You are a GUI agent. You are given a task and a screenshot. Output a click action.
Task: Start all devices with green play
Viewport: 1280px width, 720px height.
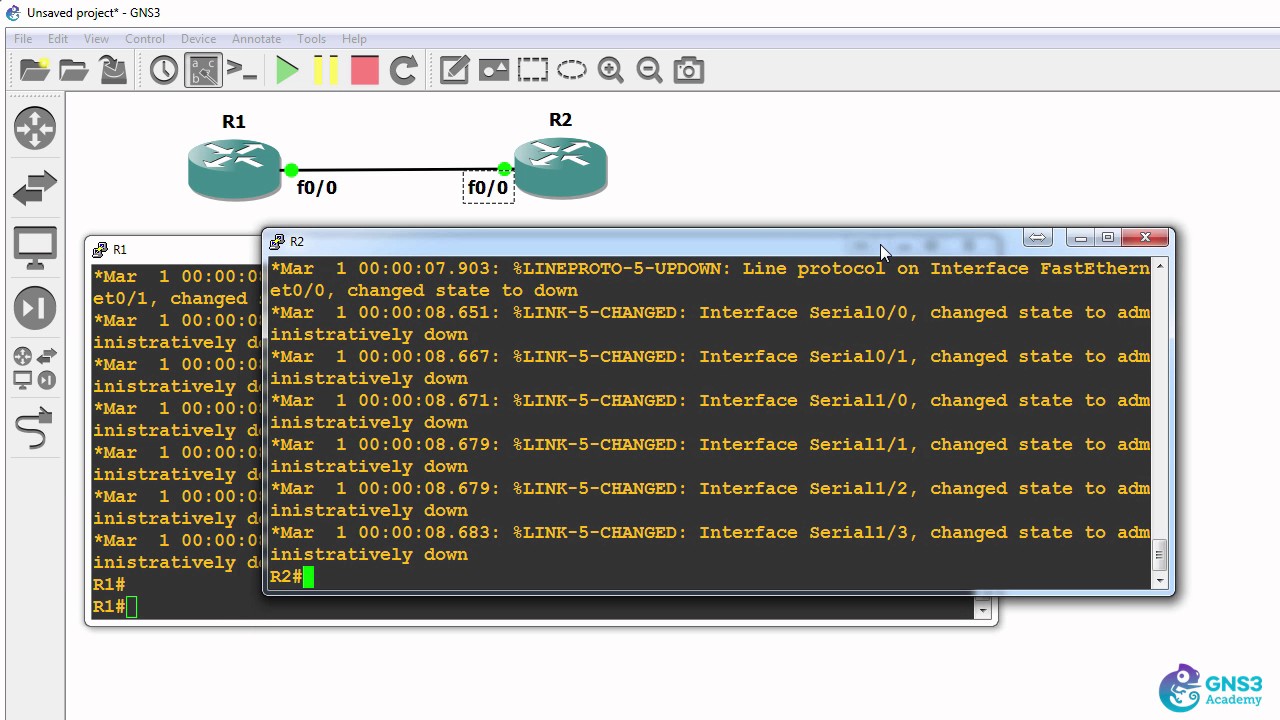pyautogui.click(x=287, y=70)
